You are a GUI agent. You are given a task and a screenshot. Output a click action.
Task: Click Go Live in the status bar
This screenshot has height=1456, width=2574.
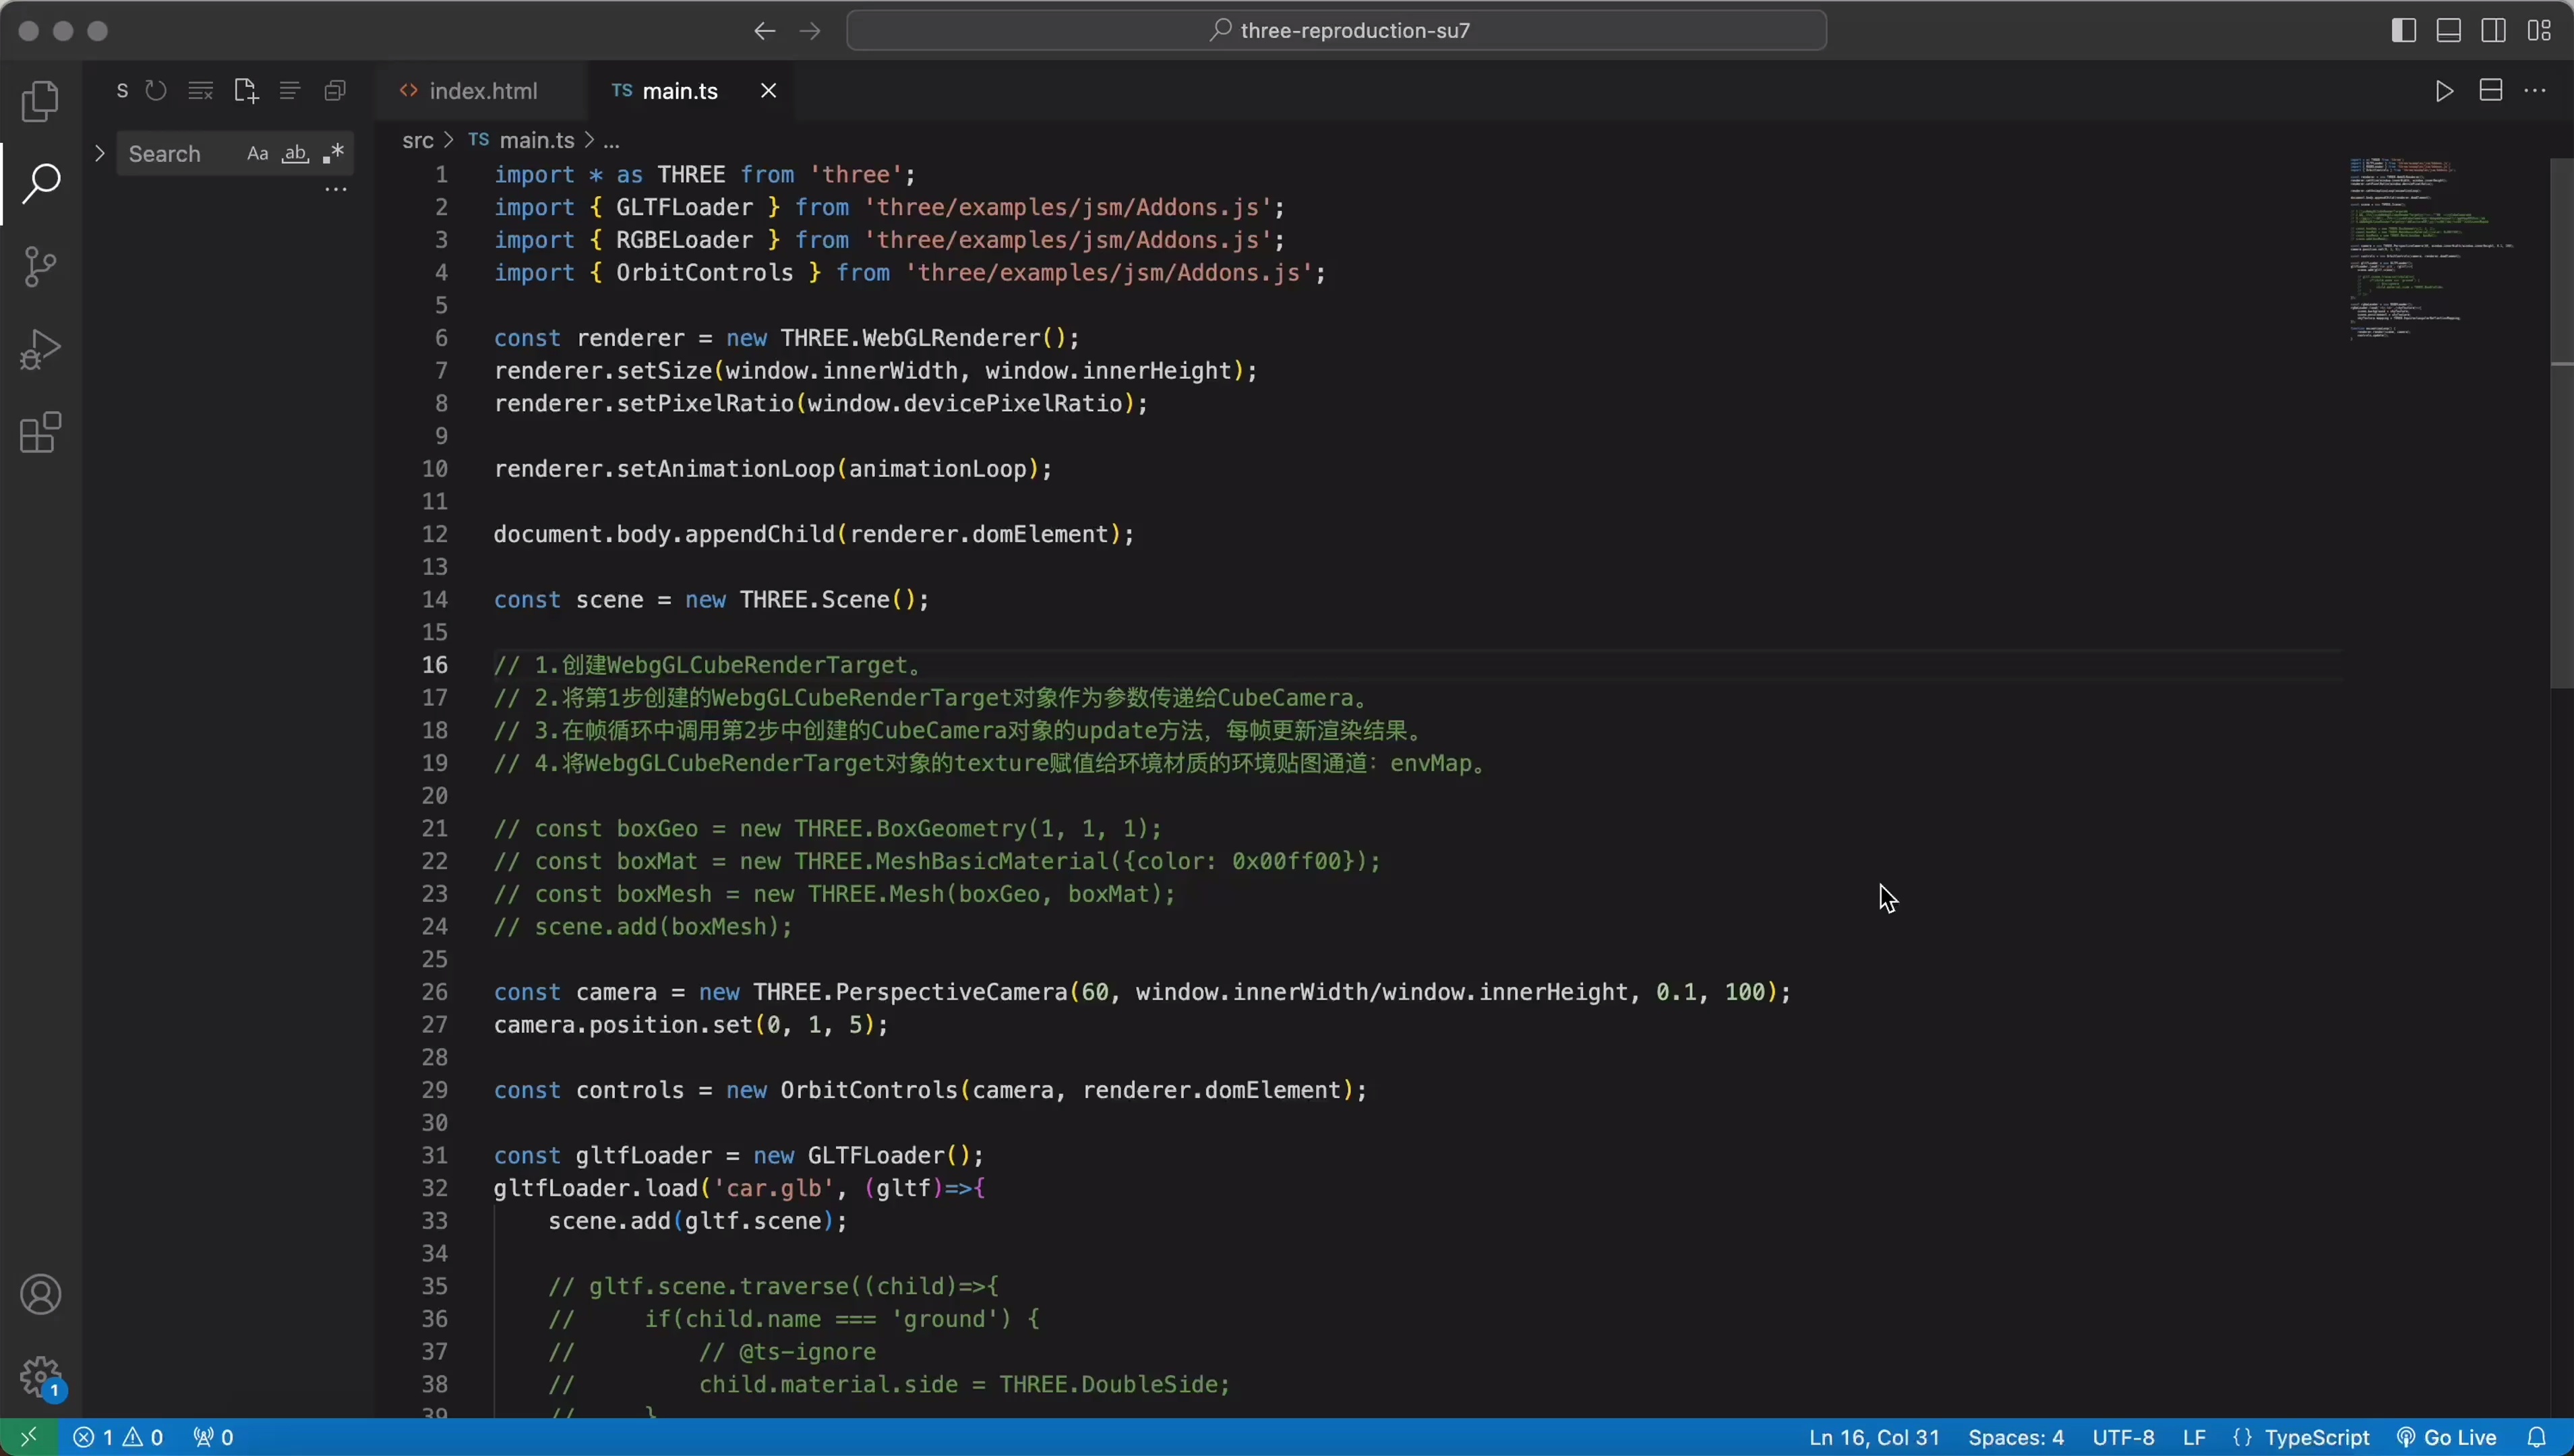(2448, 1438)
